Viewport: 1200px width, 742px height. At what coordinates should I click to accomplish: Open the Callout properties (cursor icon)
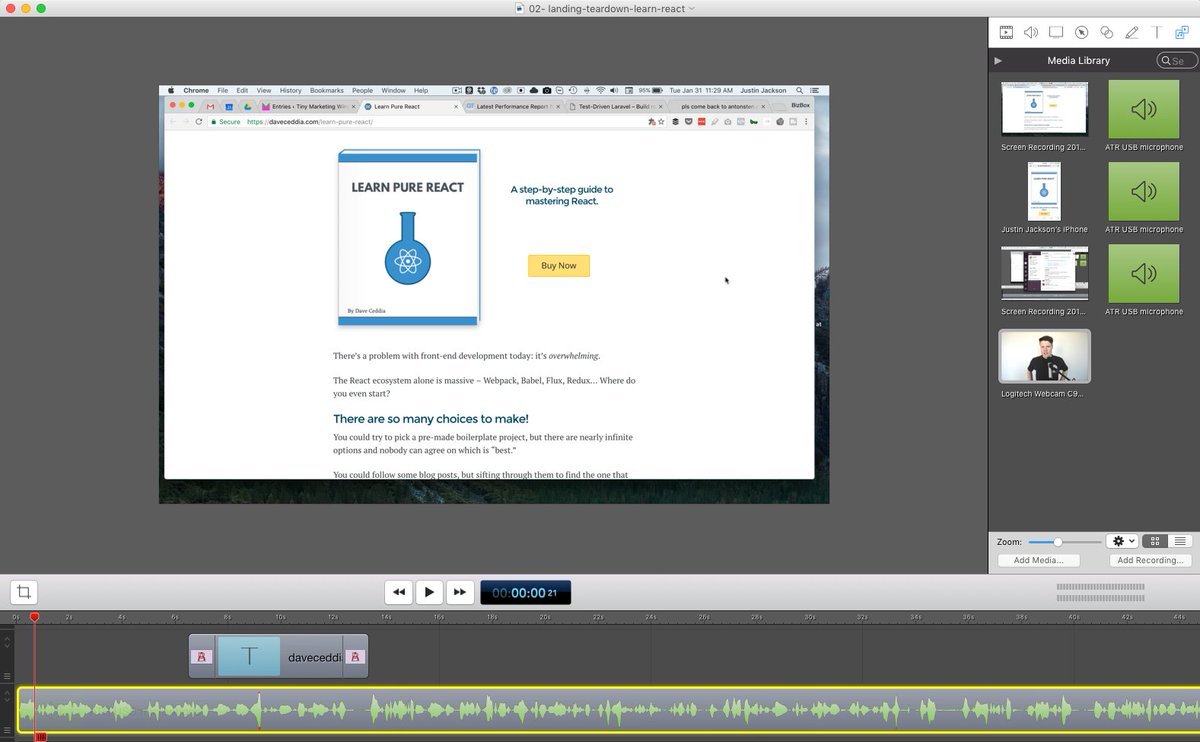pyautogui.click(x=1081, y=32)
